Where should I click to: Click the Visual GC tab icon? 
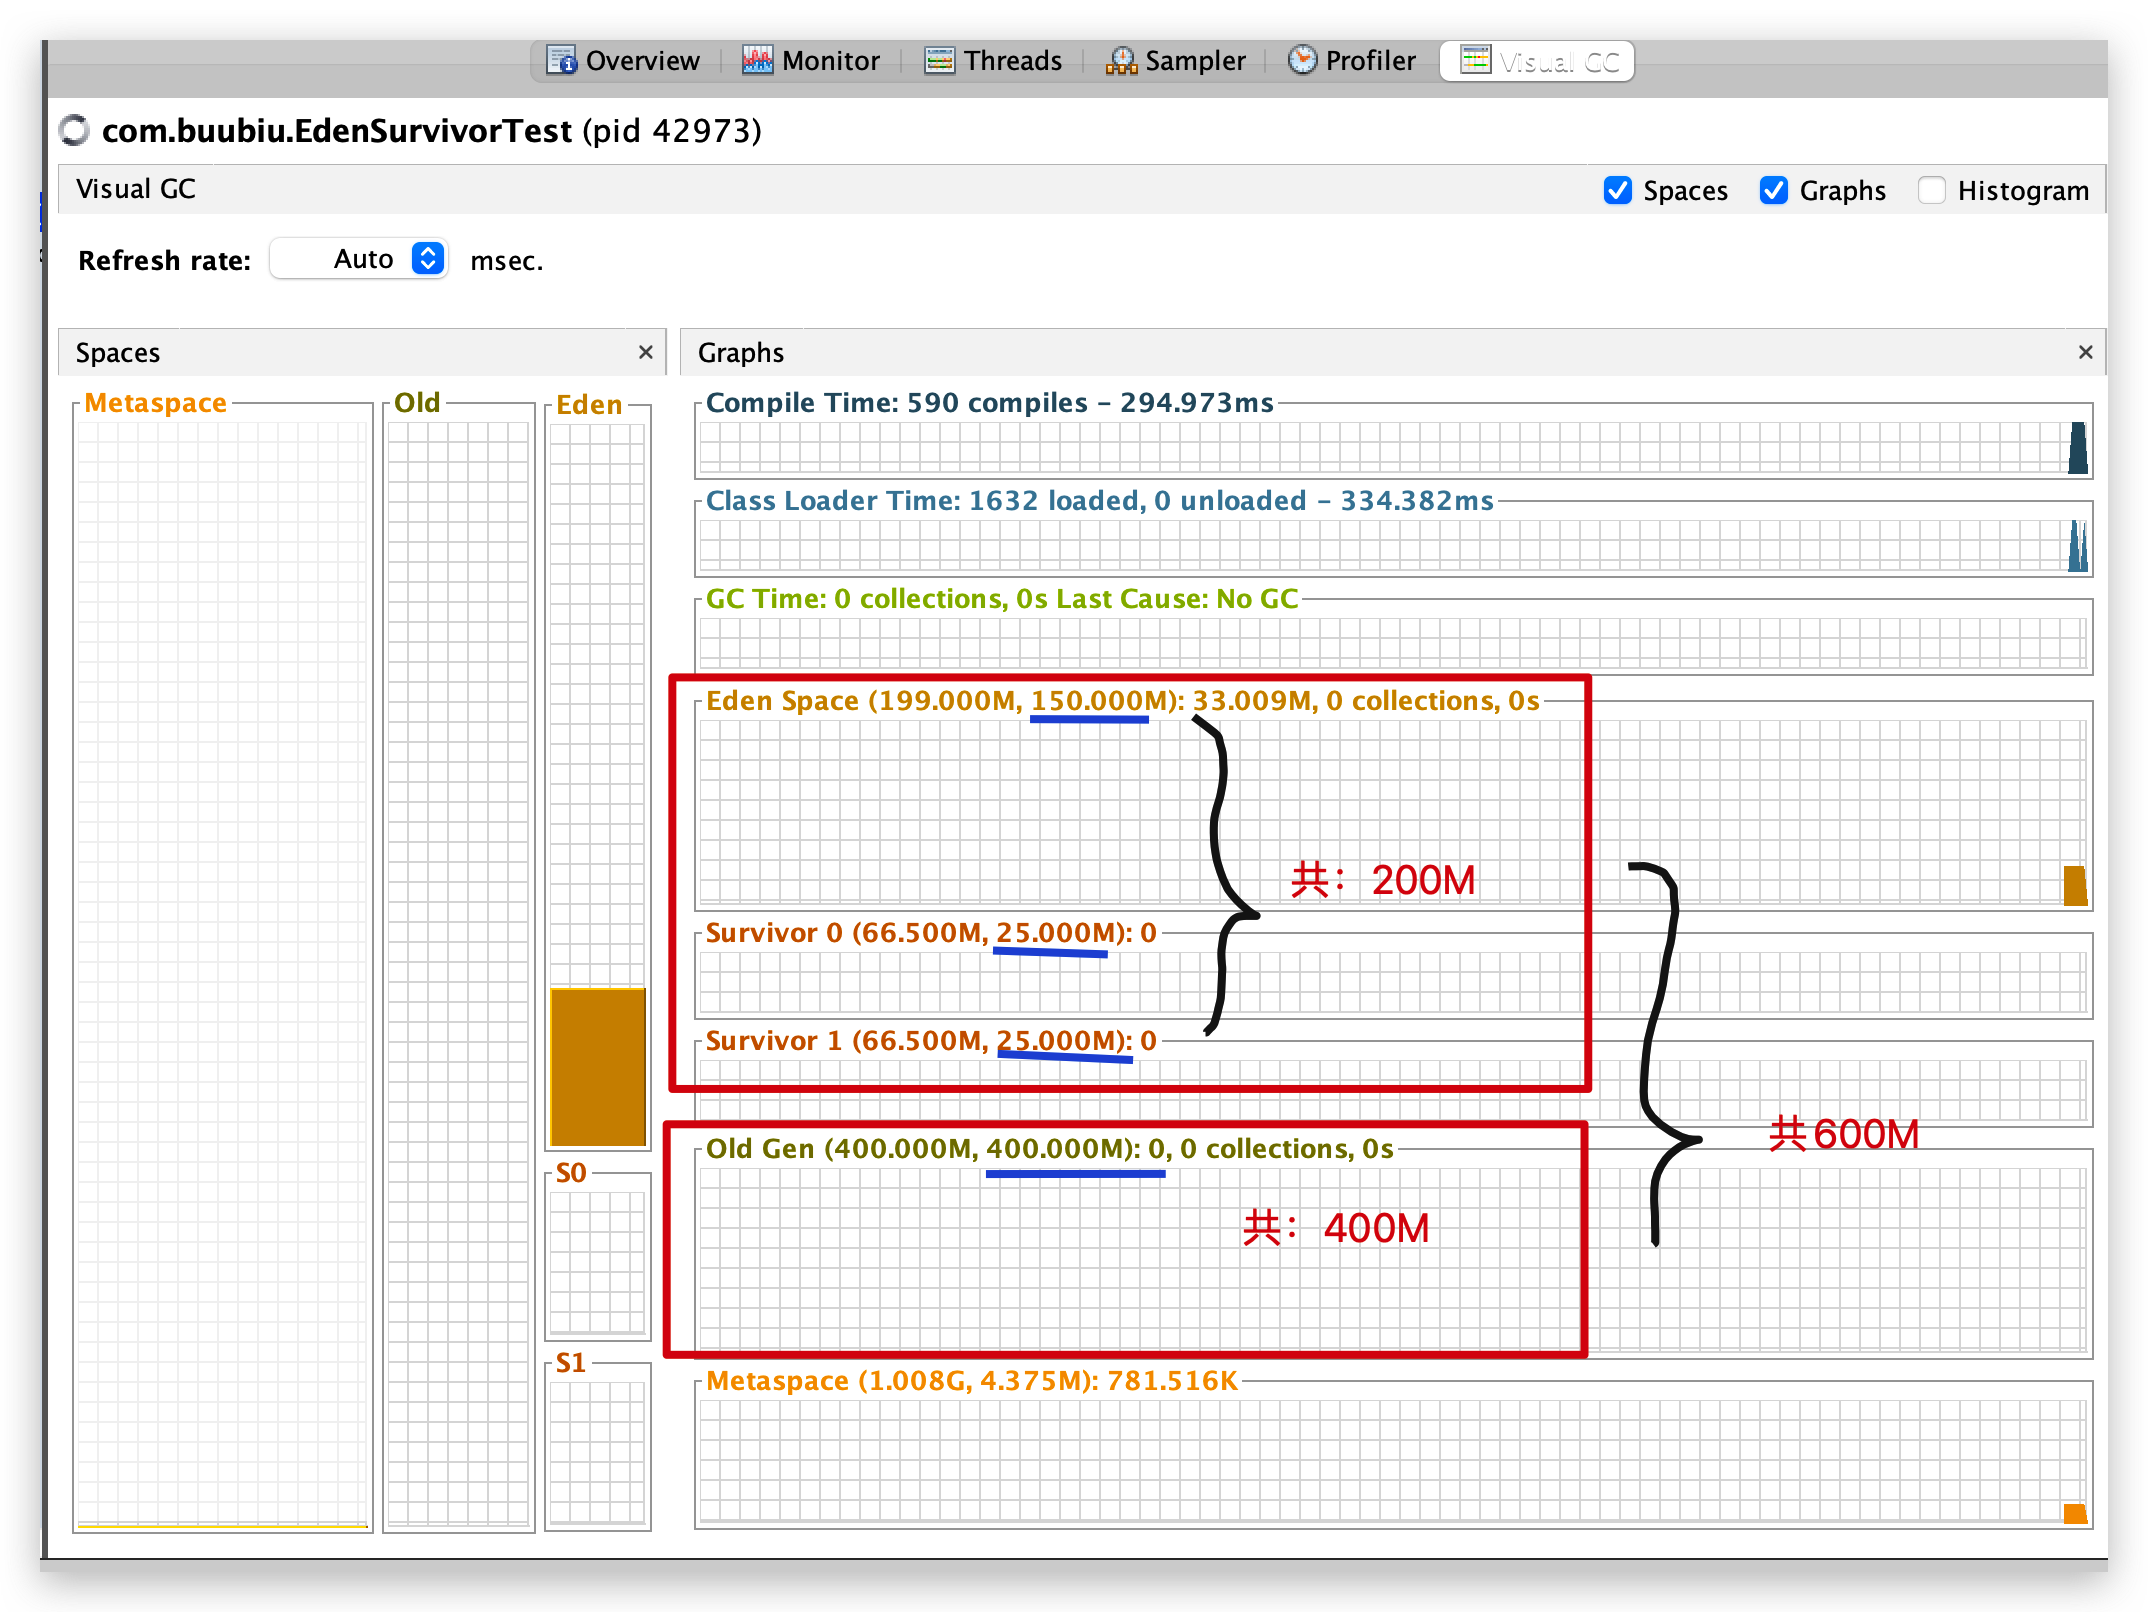point(1475,60)
